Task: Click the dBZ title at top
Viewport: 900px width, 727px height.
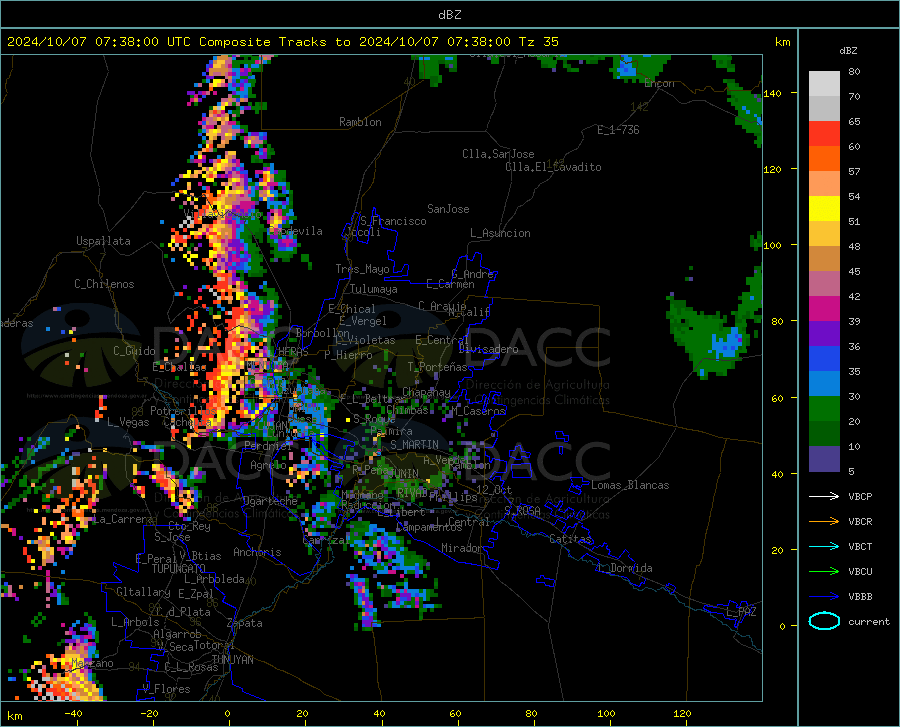Action: [449, 15]
